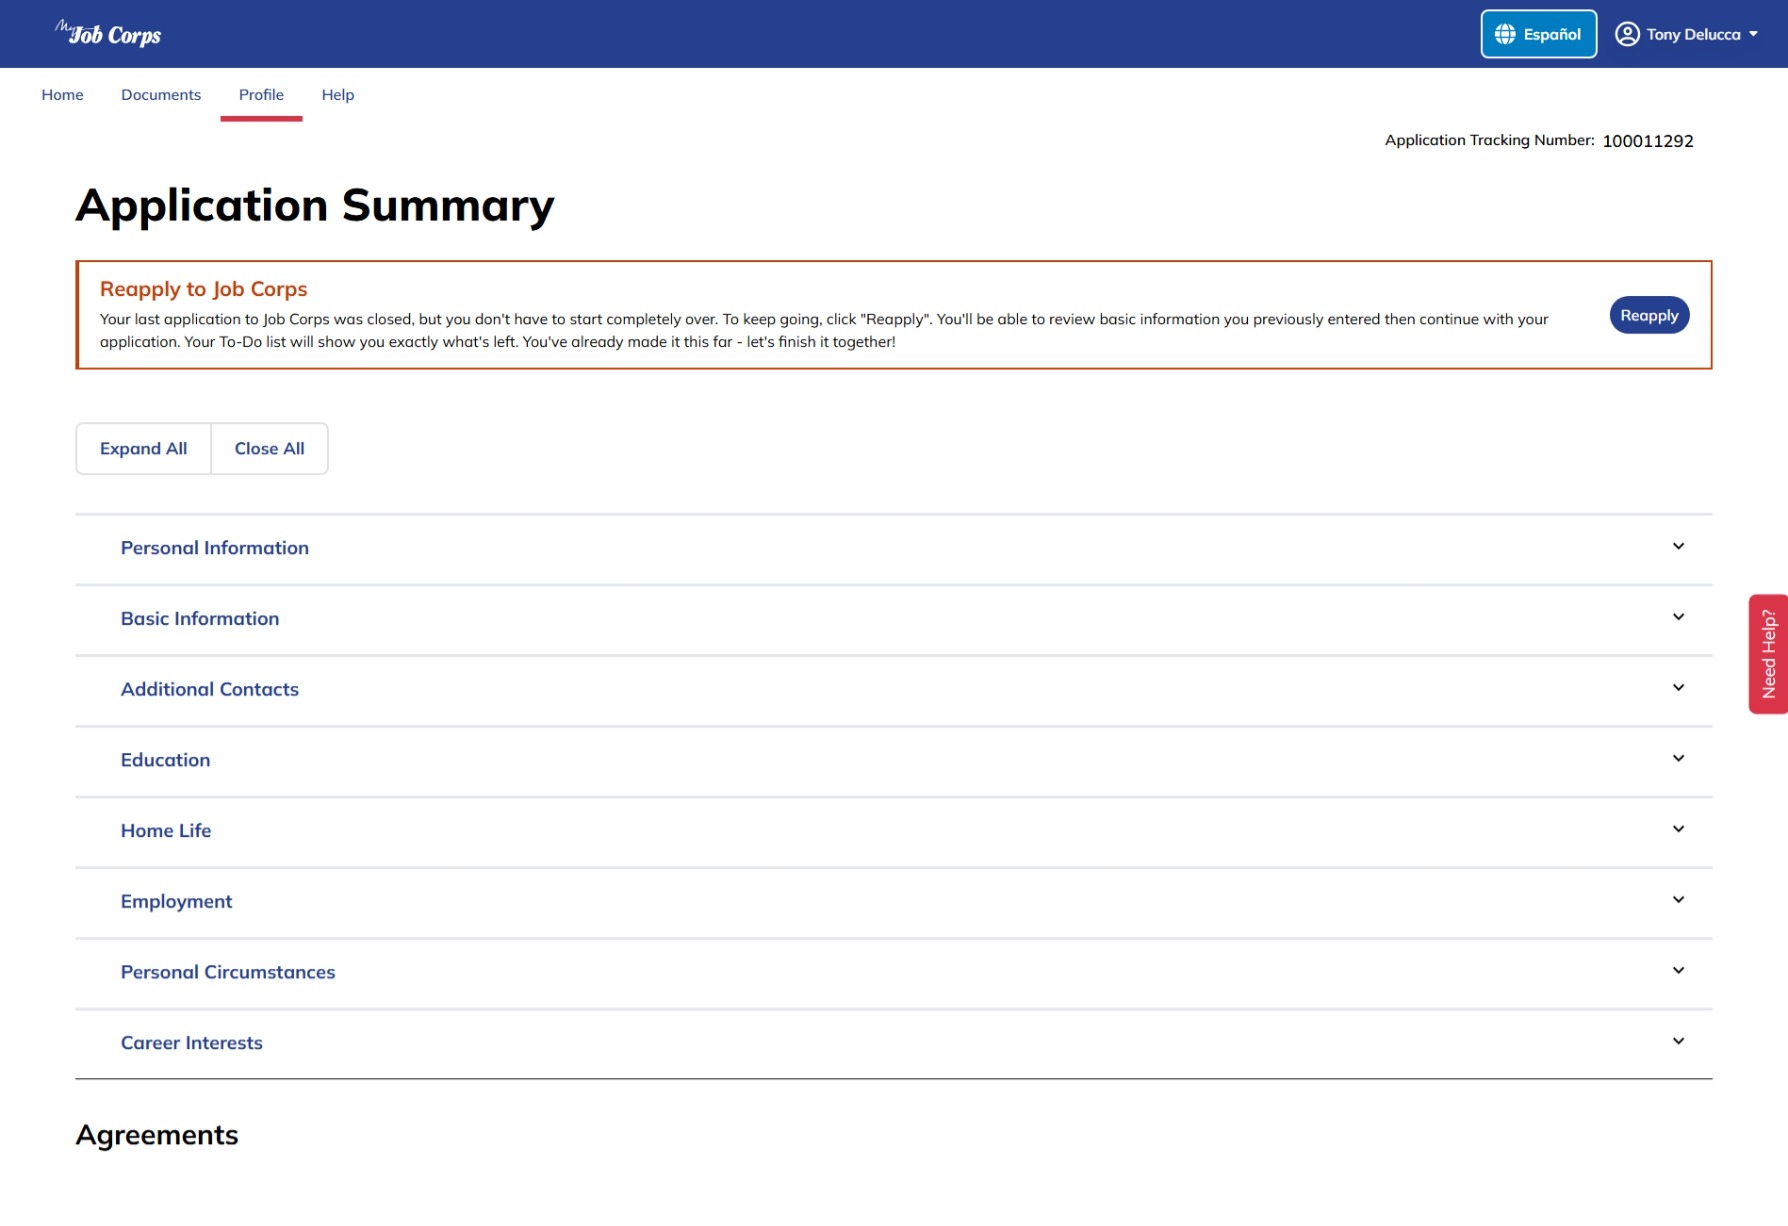Open the Help menu item

tap(338, 95)
